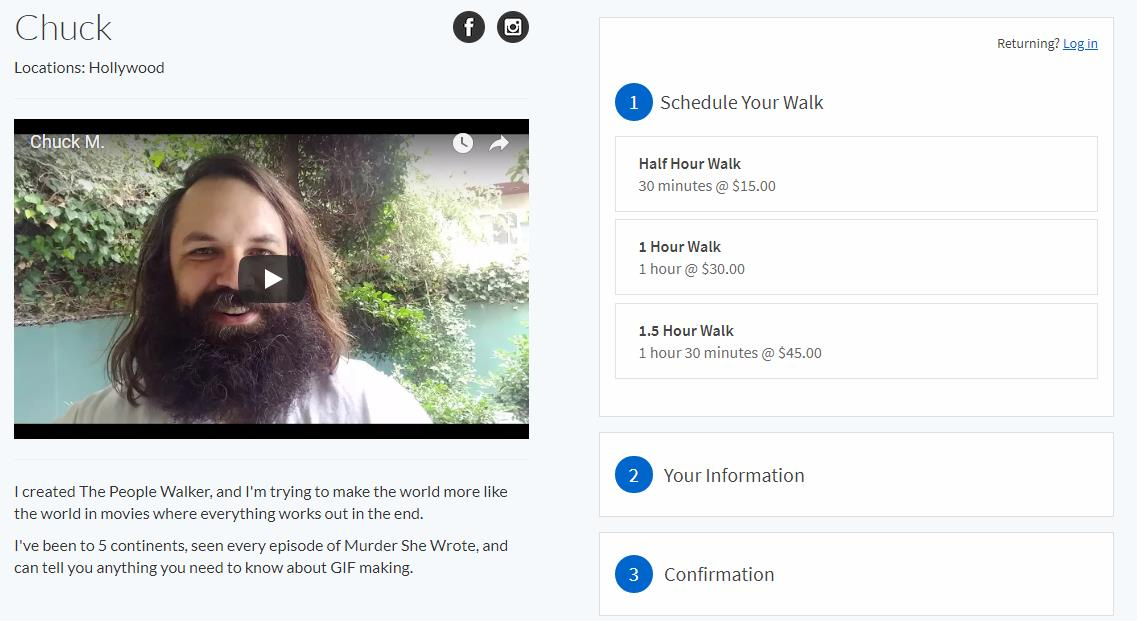Click the Chuck page heading
Image resolution: width=1137 pixels, height=621 pixels.
(63, 28)
